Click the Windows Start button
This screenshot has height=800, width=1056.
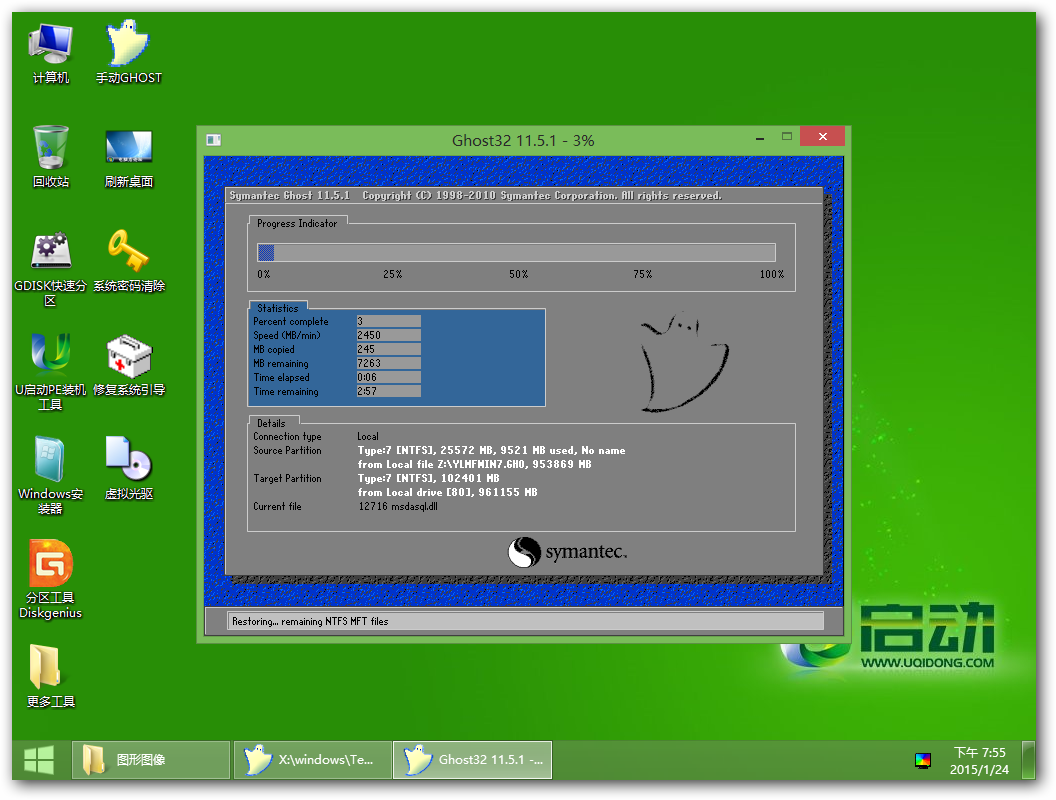point(39,760)
